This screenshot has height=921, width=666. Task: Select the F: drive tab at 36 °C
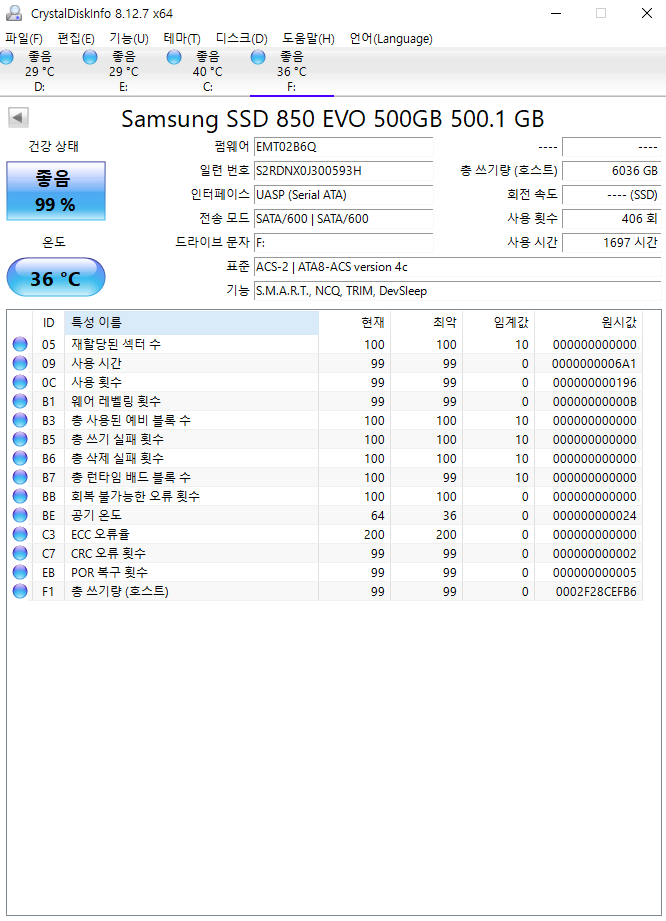point(291,72)
